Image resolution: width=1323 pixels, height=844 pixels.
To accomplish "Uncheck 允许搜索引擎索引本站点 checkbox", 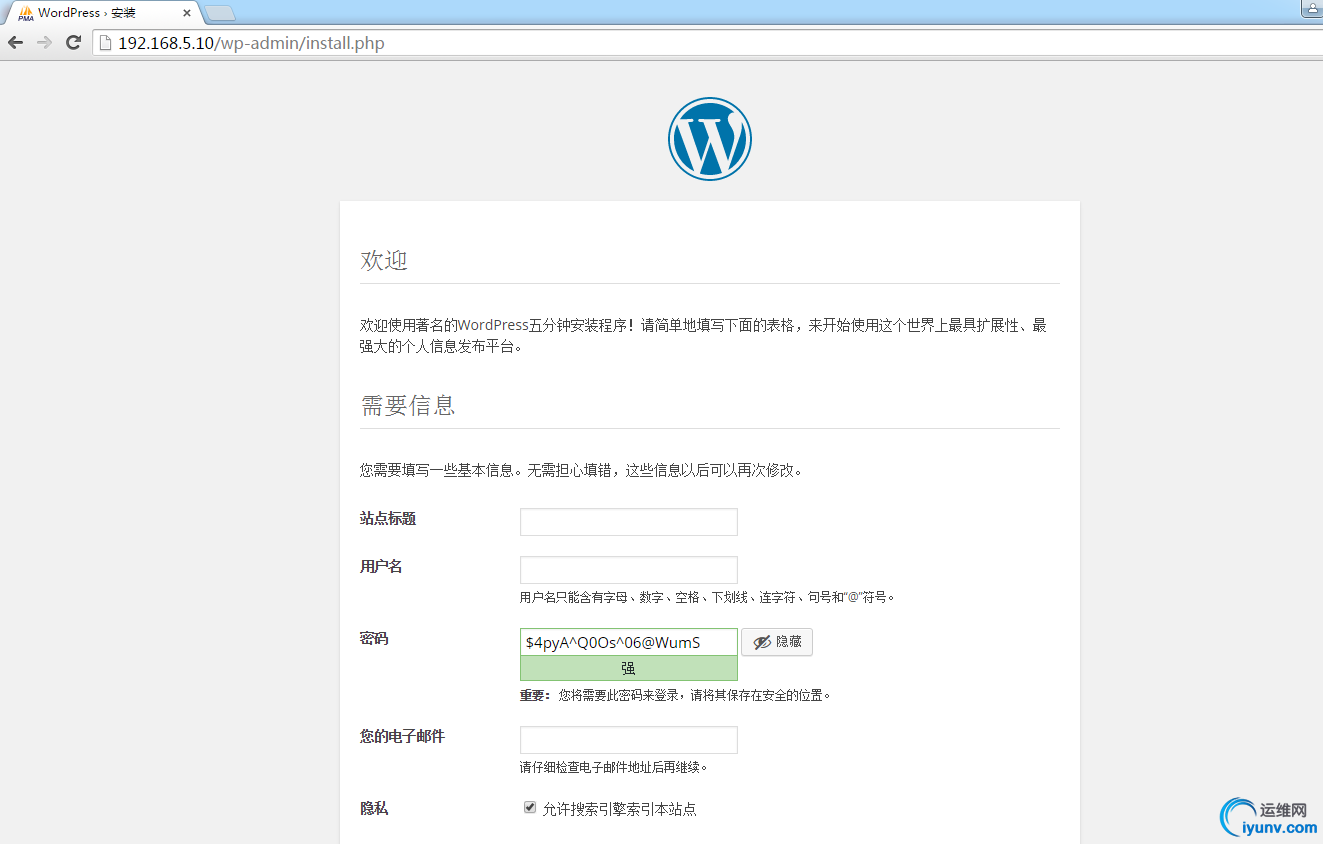I will pyautogui.click(x=530, y=808).
